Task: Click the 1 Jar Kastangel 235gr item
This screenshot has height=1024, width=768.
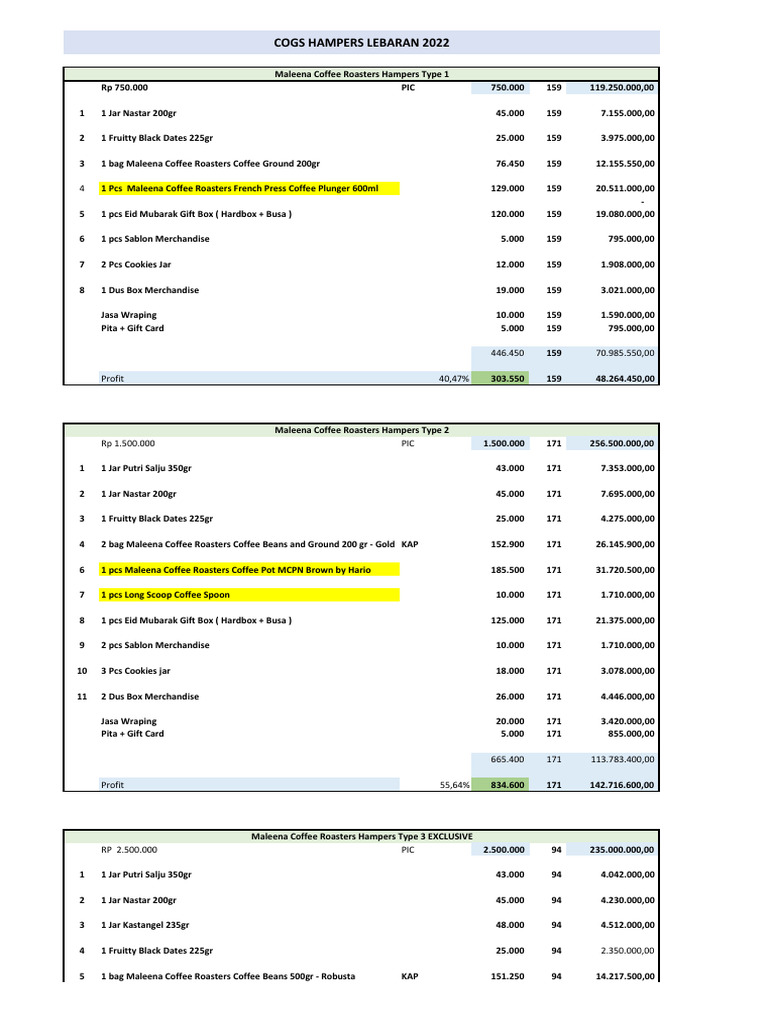Action: (145, 925)
